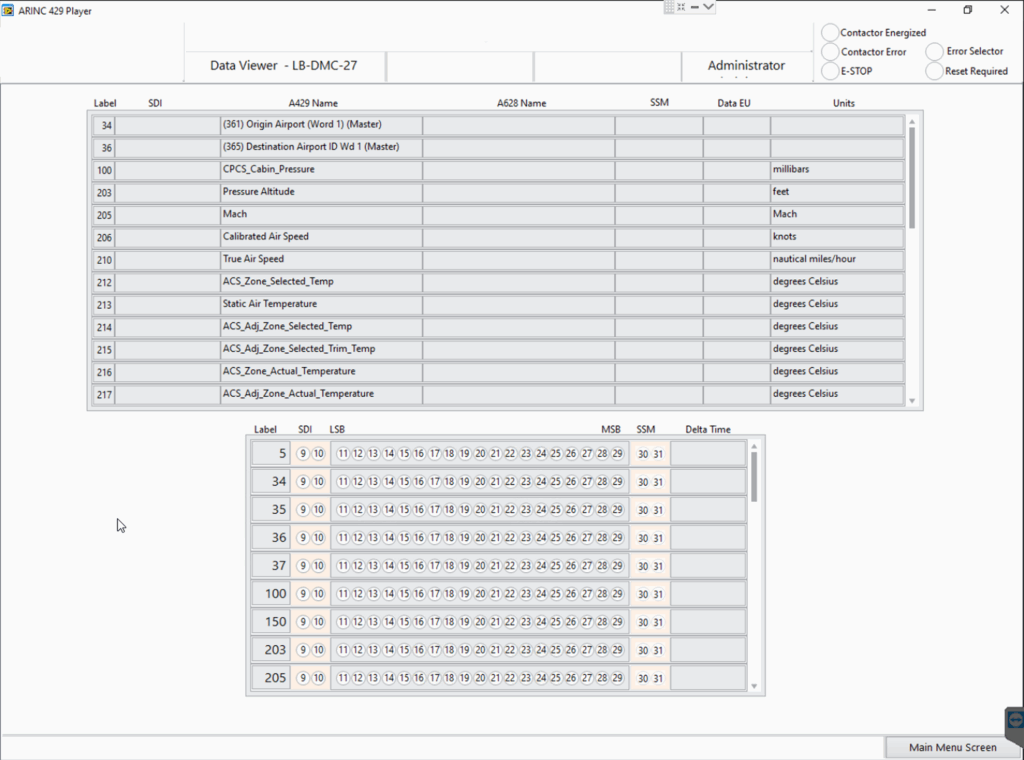This screenshot has width=1024, height=760.
Task: Click the nautical miles/hour units cell
Action: click(x=837, y=260)
